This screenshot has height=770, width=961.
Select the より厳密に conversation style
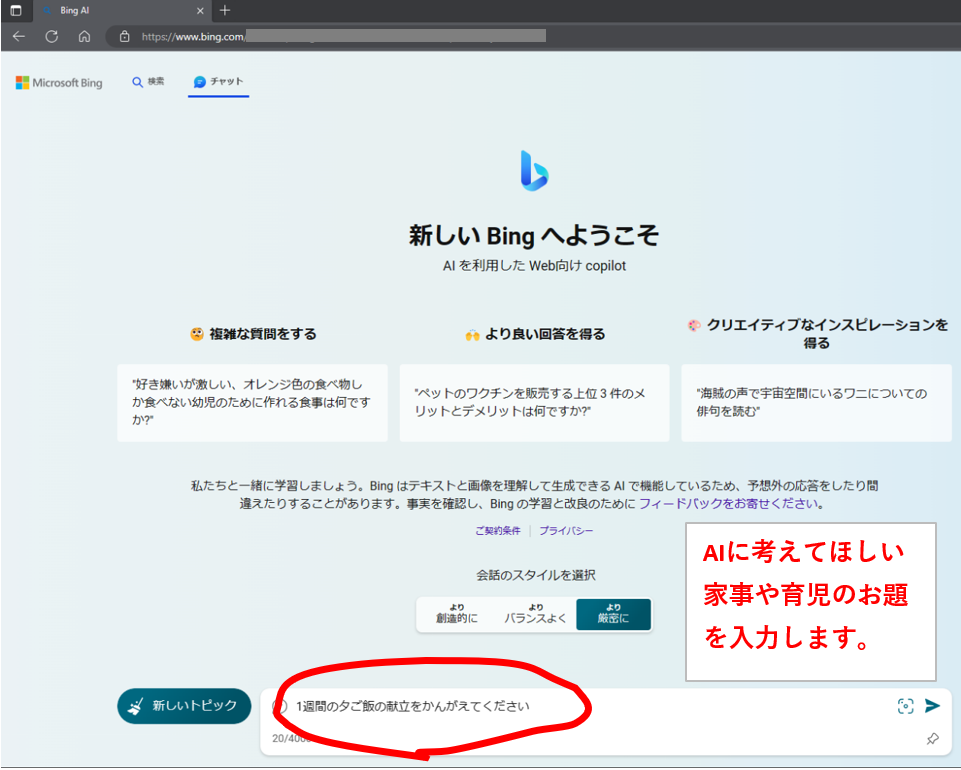coord(613,614)
